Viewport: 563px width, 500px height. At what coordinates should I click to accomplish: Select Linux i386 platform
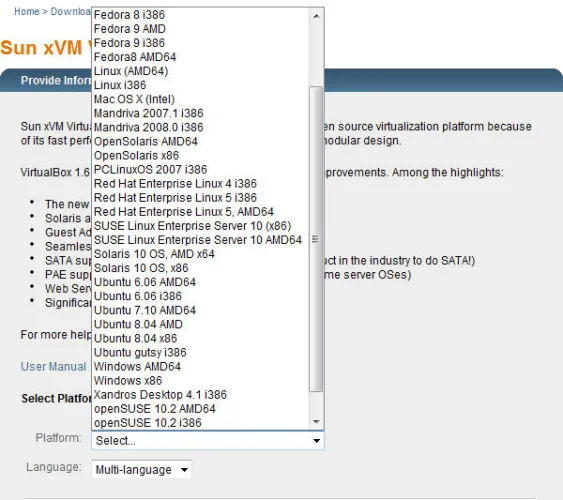(x=200, y=85)
